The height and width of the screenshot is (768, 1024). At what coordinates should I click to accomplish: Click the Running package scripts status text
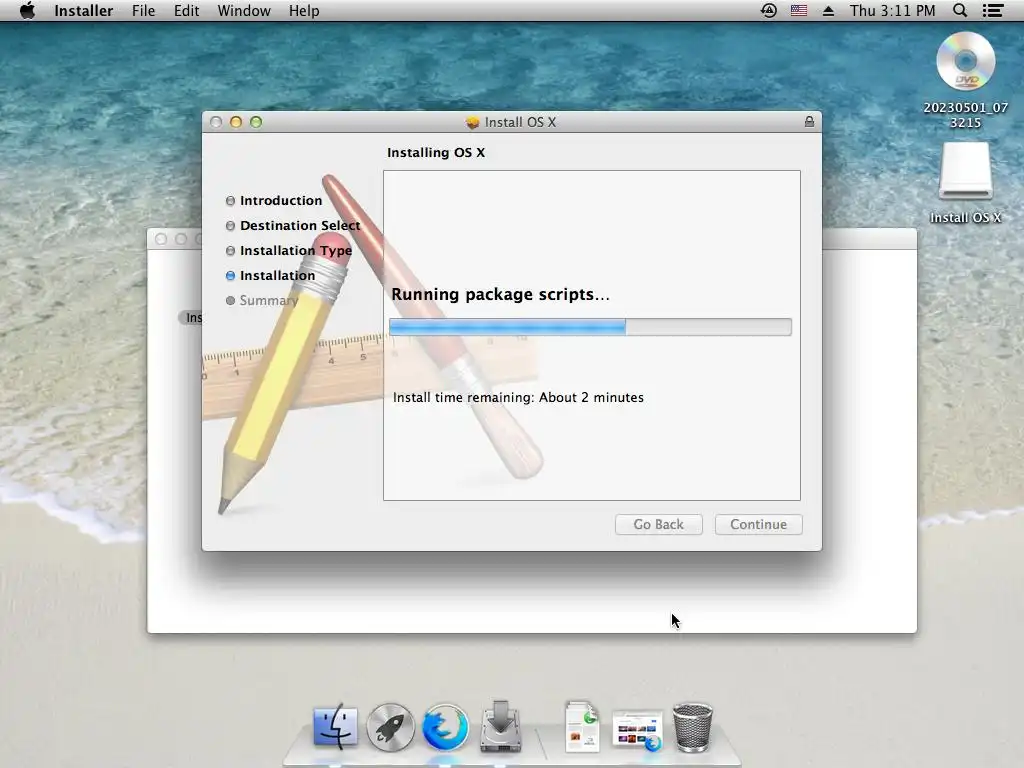pyautogui.click(x=500, y=295)
